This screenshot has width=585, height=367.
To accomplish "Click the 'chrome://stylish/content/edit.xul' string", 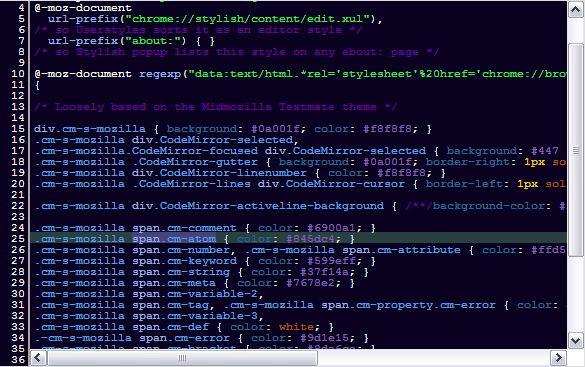I will click(x=247, y=19).
